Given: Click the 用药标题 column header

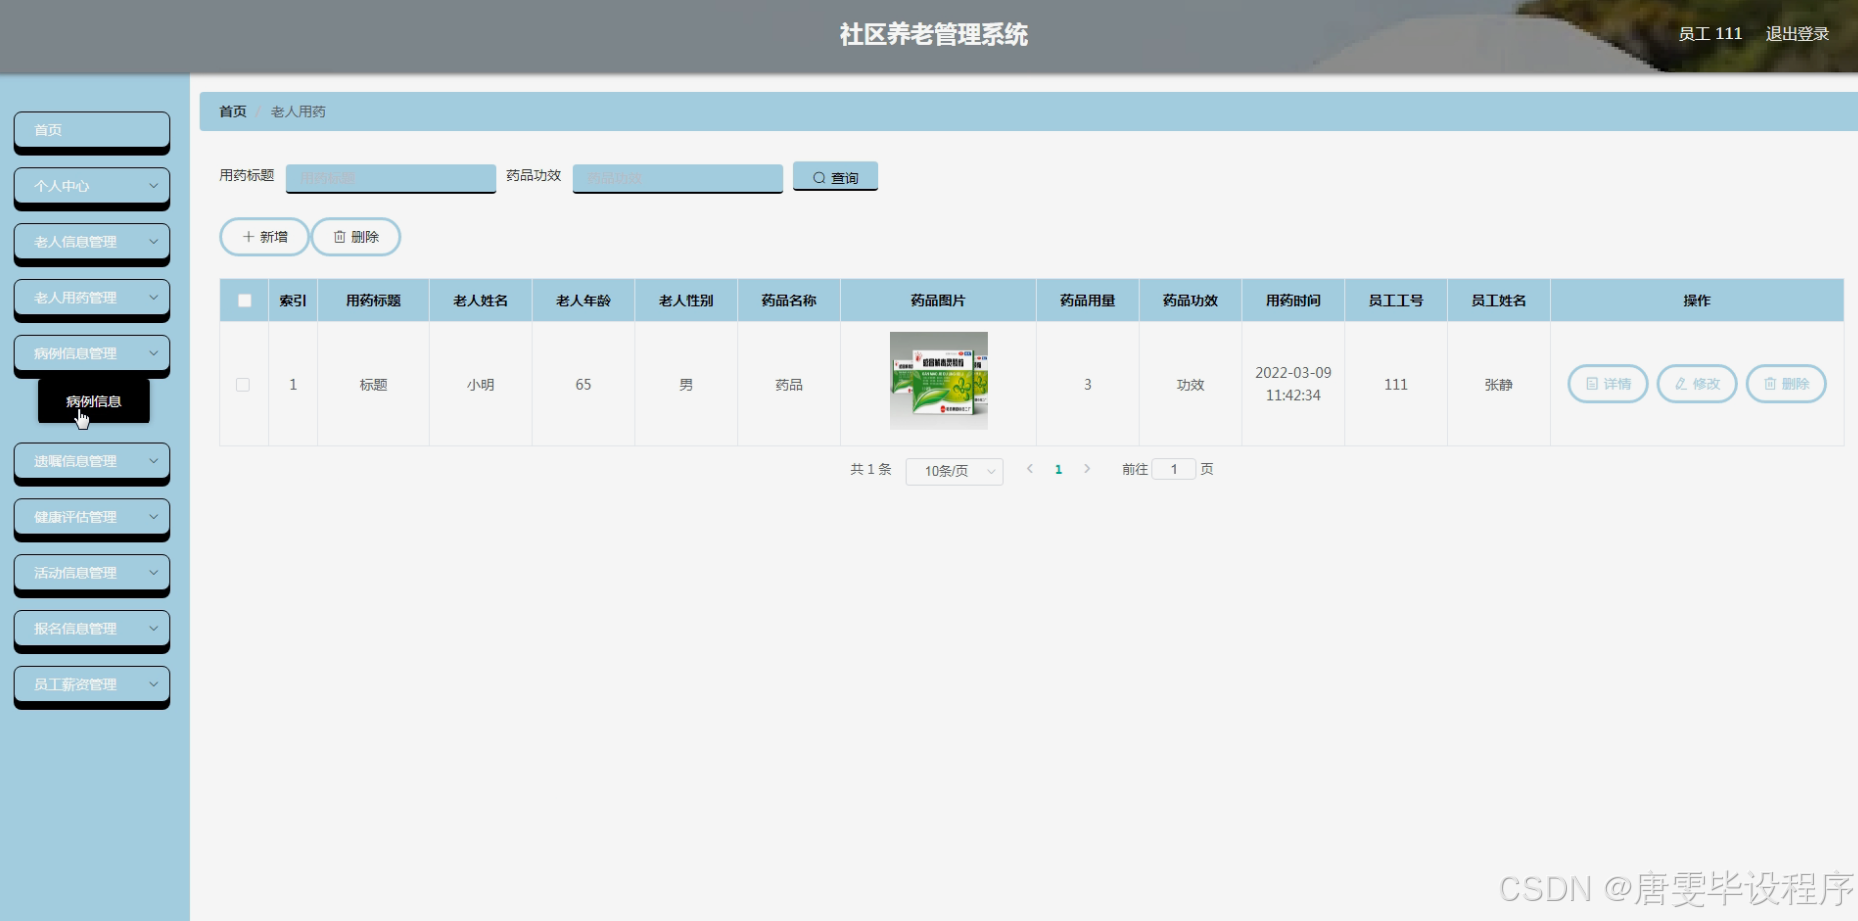Looking at the screenshot, I should pyautogui.click(x=373, y=301).
